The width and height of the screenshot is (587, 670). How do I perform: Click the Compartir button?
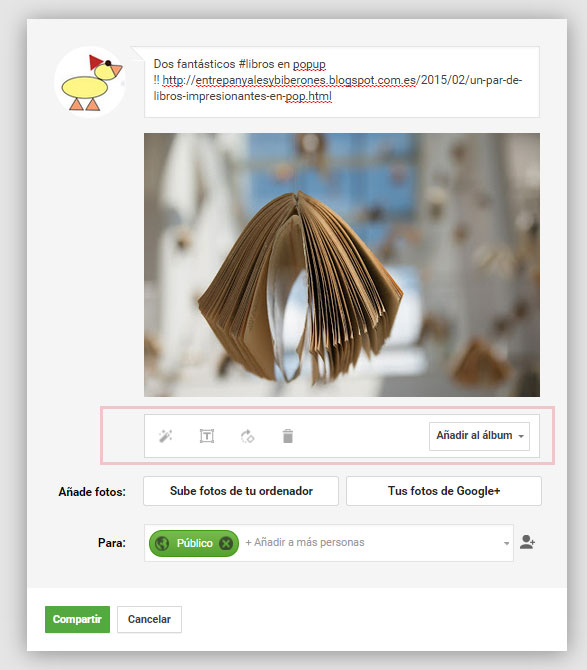(77, 619)
